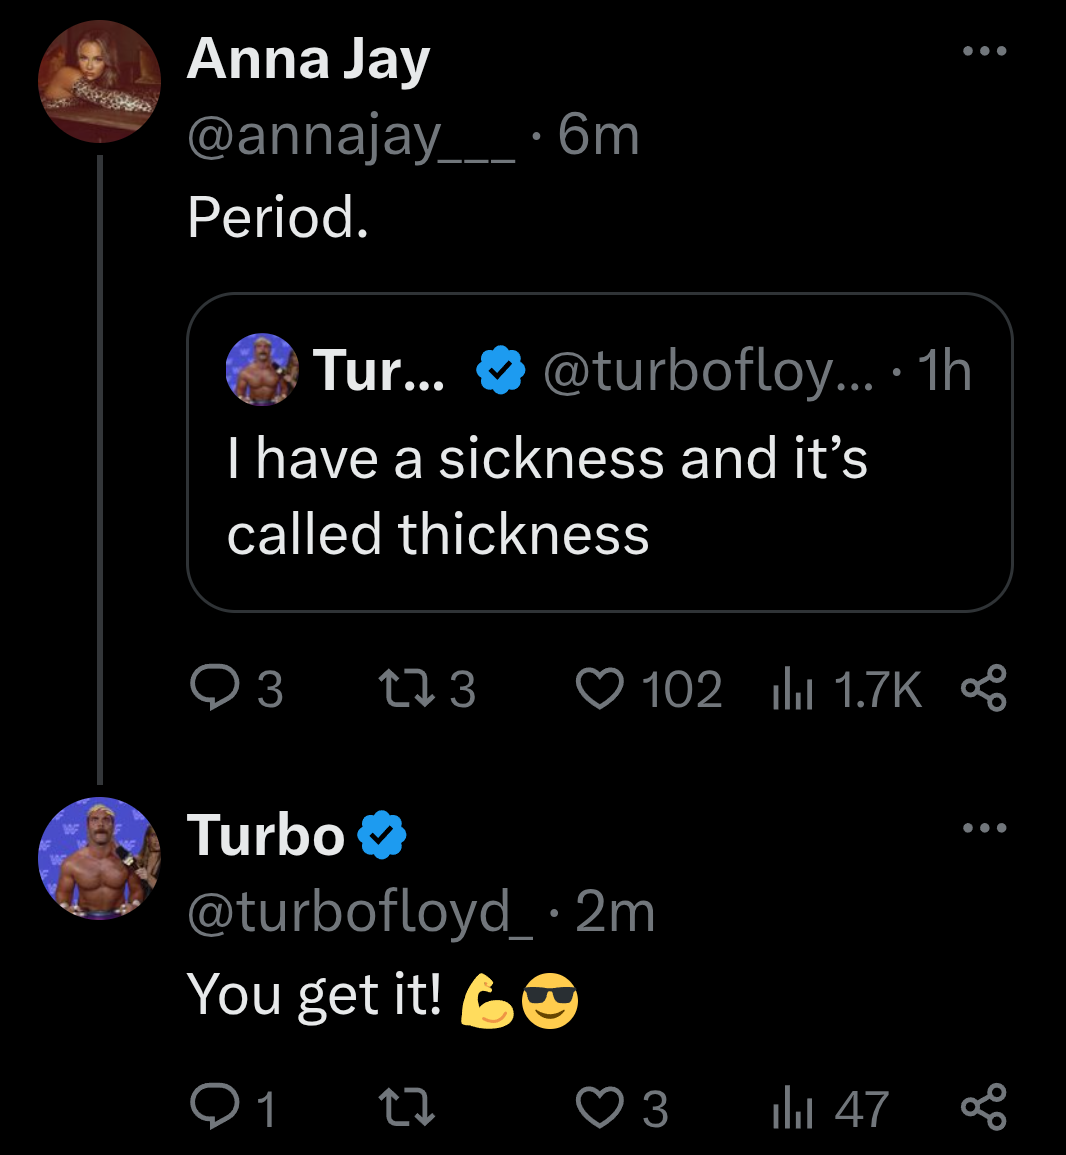Click the @turbofloyd_ handle in the reply
Viewport: 1066px width, 1155px height.
(360, 911)
